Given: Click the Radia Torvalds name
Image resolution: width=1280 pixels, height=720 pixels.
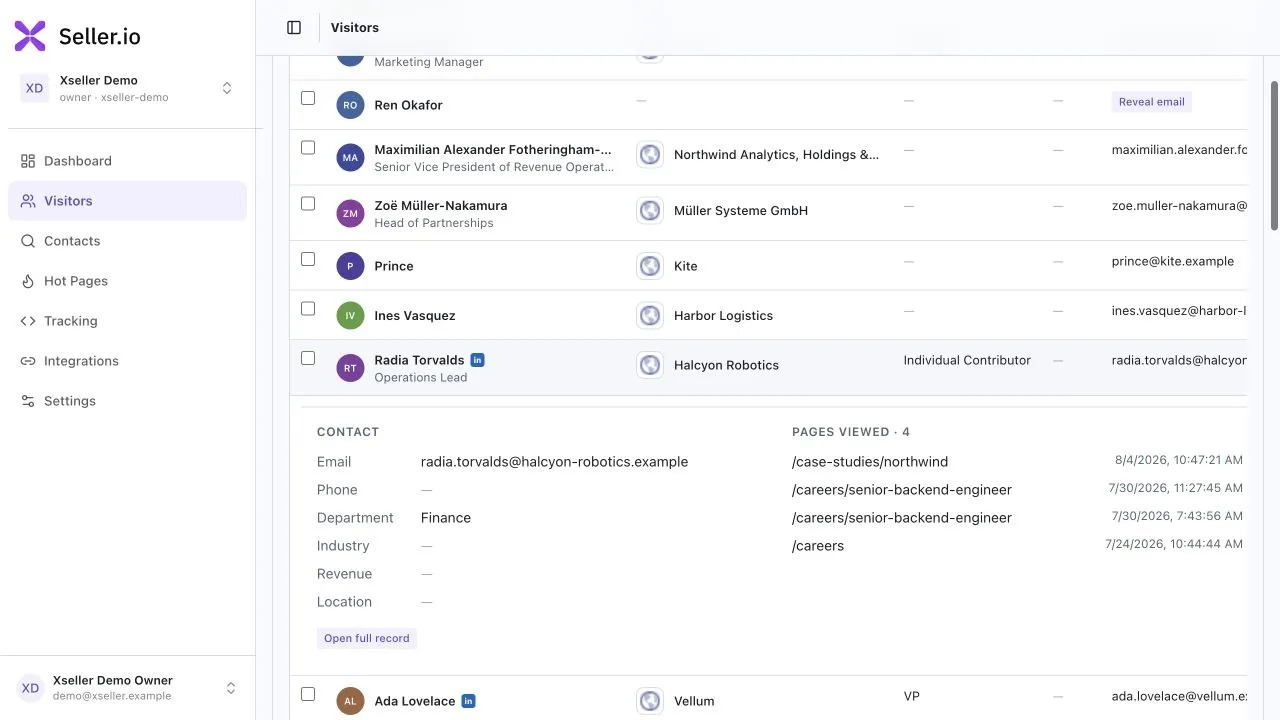Looking at the screenshot, I should point(419,360).
